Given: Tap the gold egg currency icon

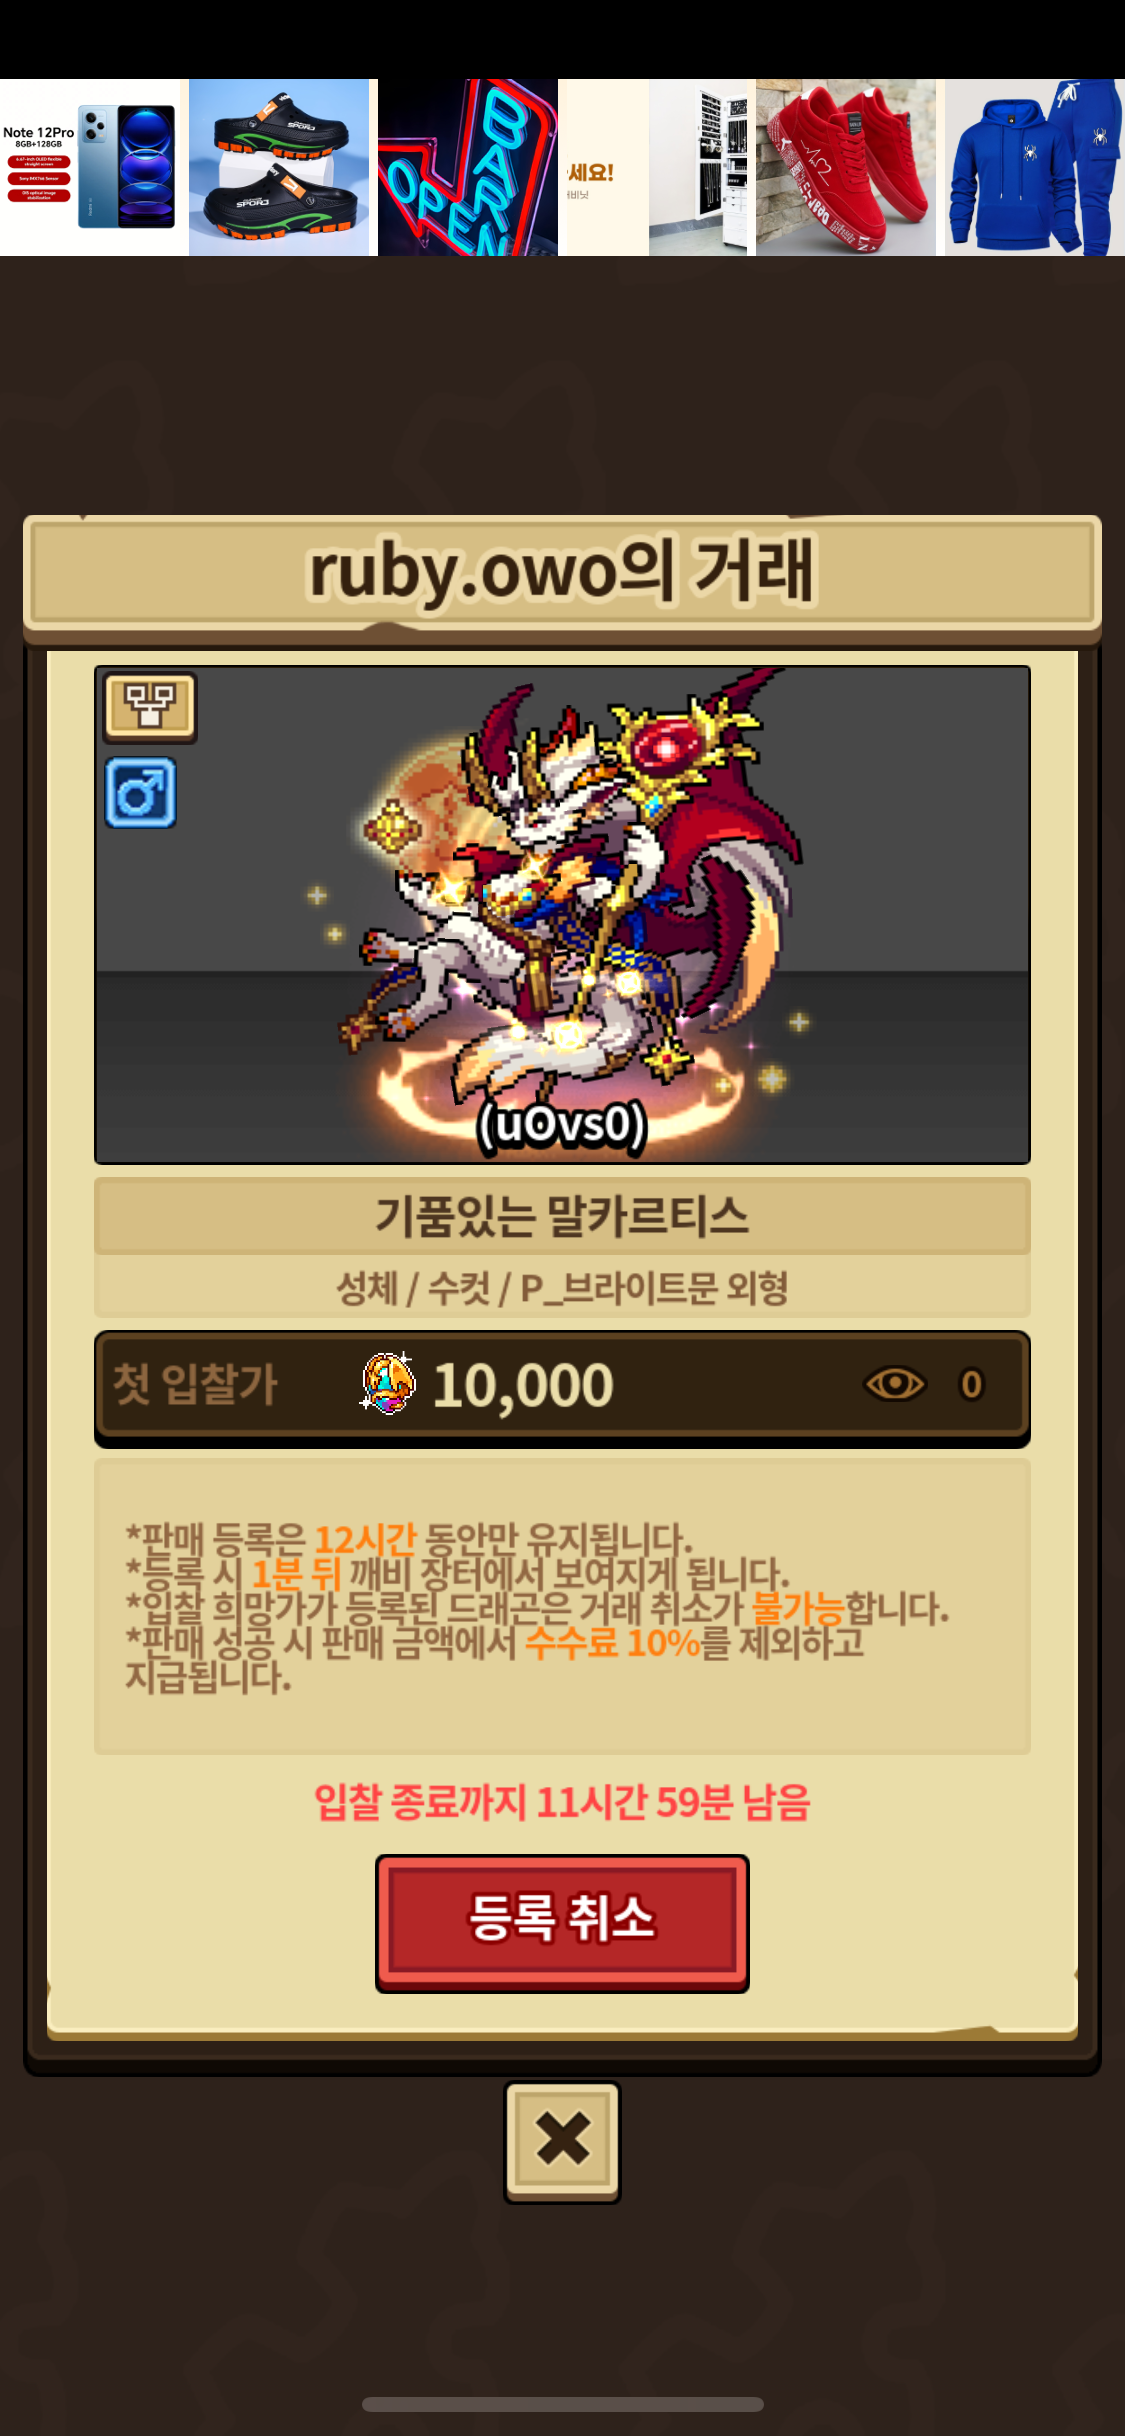Looking at the screenshot, I should pos(388,1383).
